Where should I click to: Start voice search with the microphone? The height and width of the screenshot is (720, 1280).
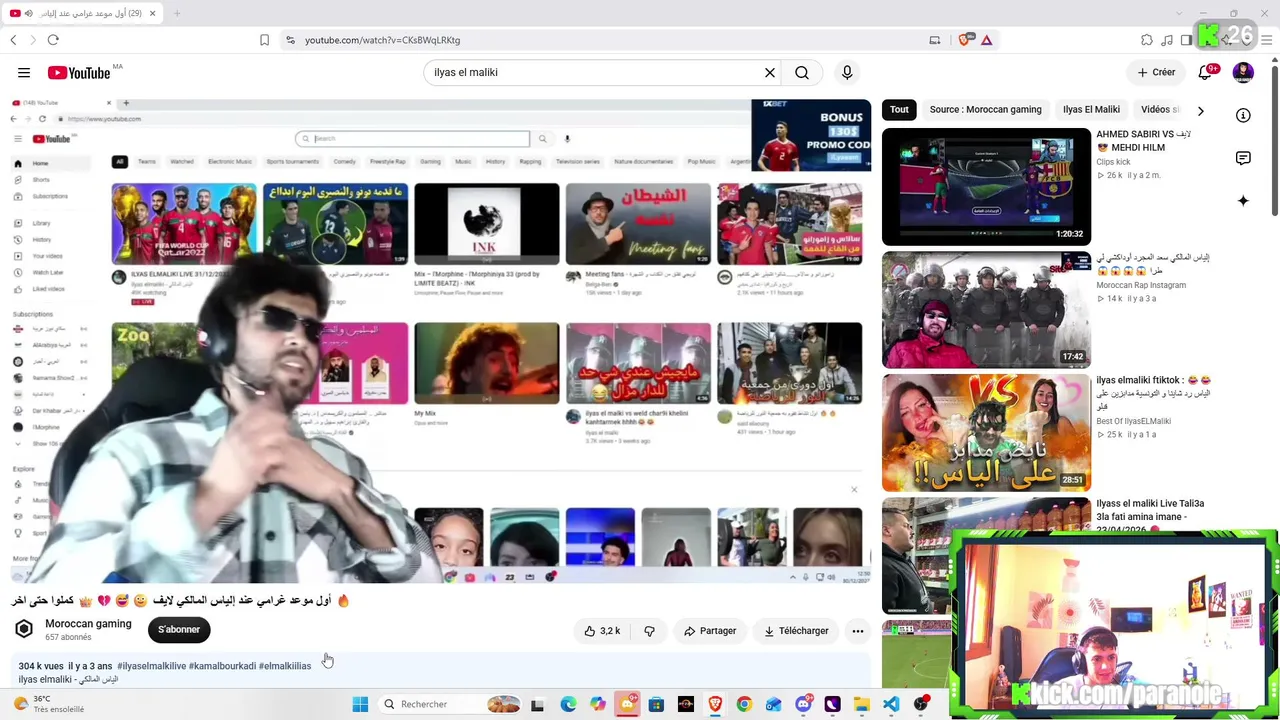(847, 72)
